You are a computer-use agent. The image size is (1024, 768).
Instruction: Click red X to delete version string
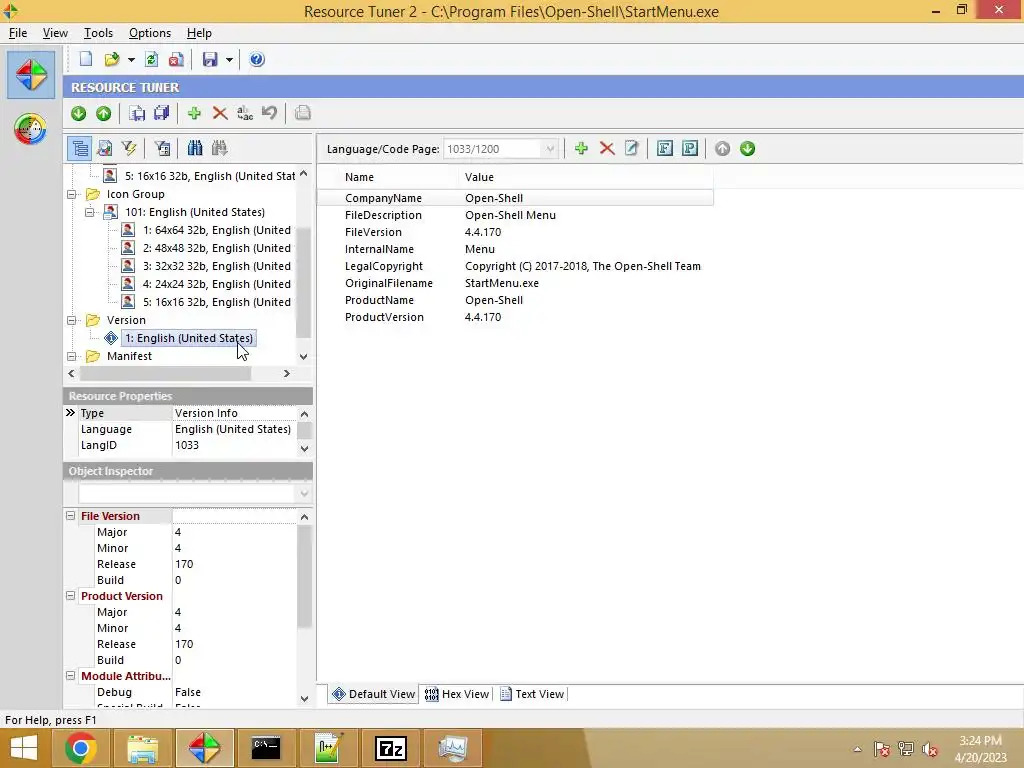[607, 149]
